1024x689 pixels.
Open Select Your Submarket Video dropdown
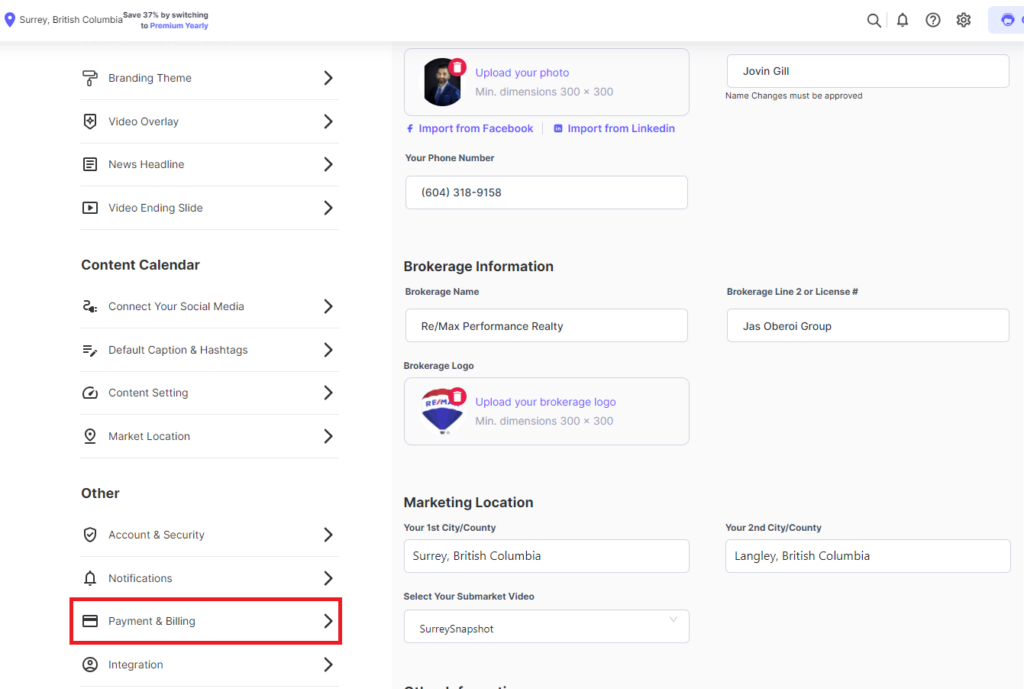tap(546, 627)
